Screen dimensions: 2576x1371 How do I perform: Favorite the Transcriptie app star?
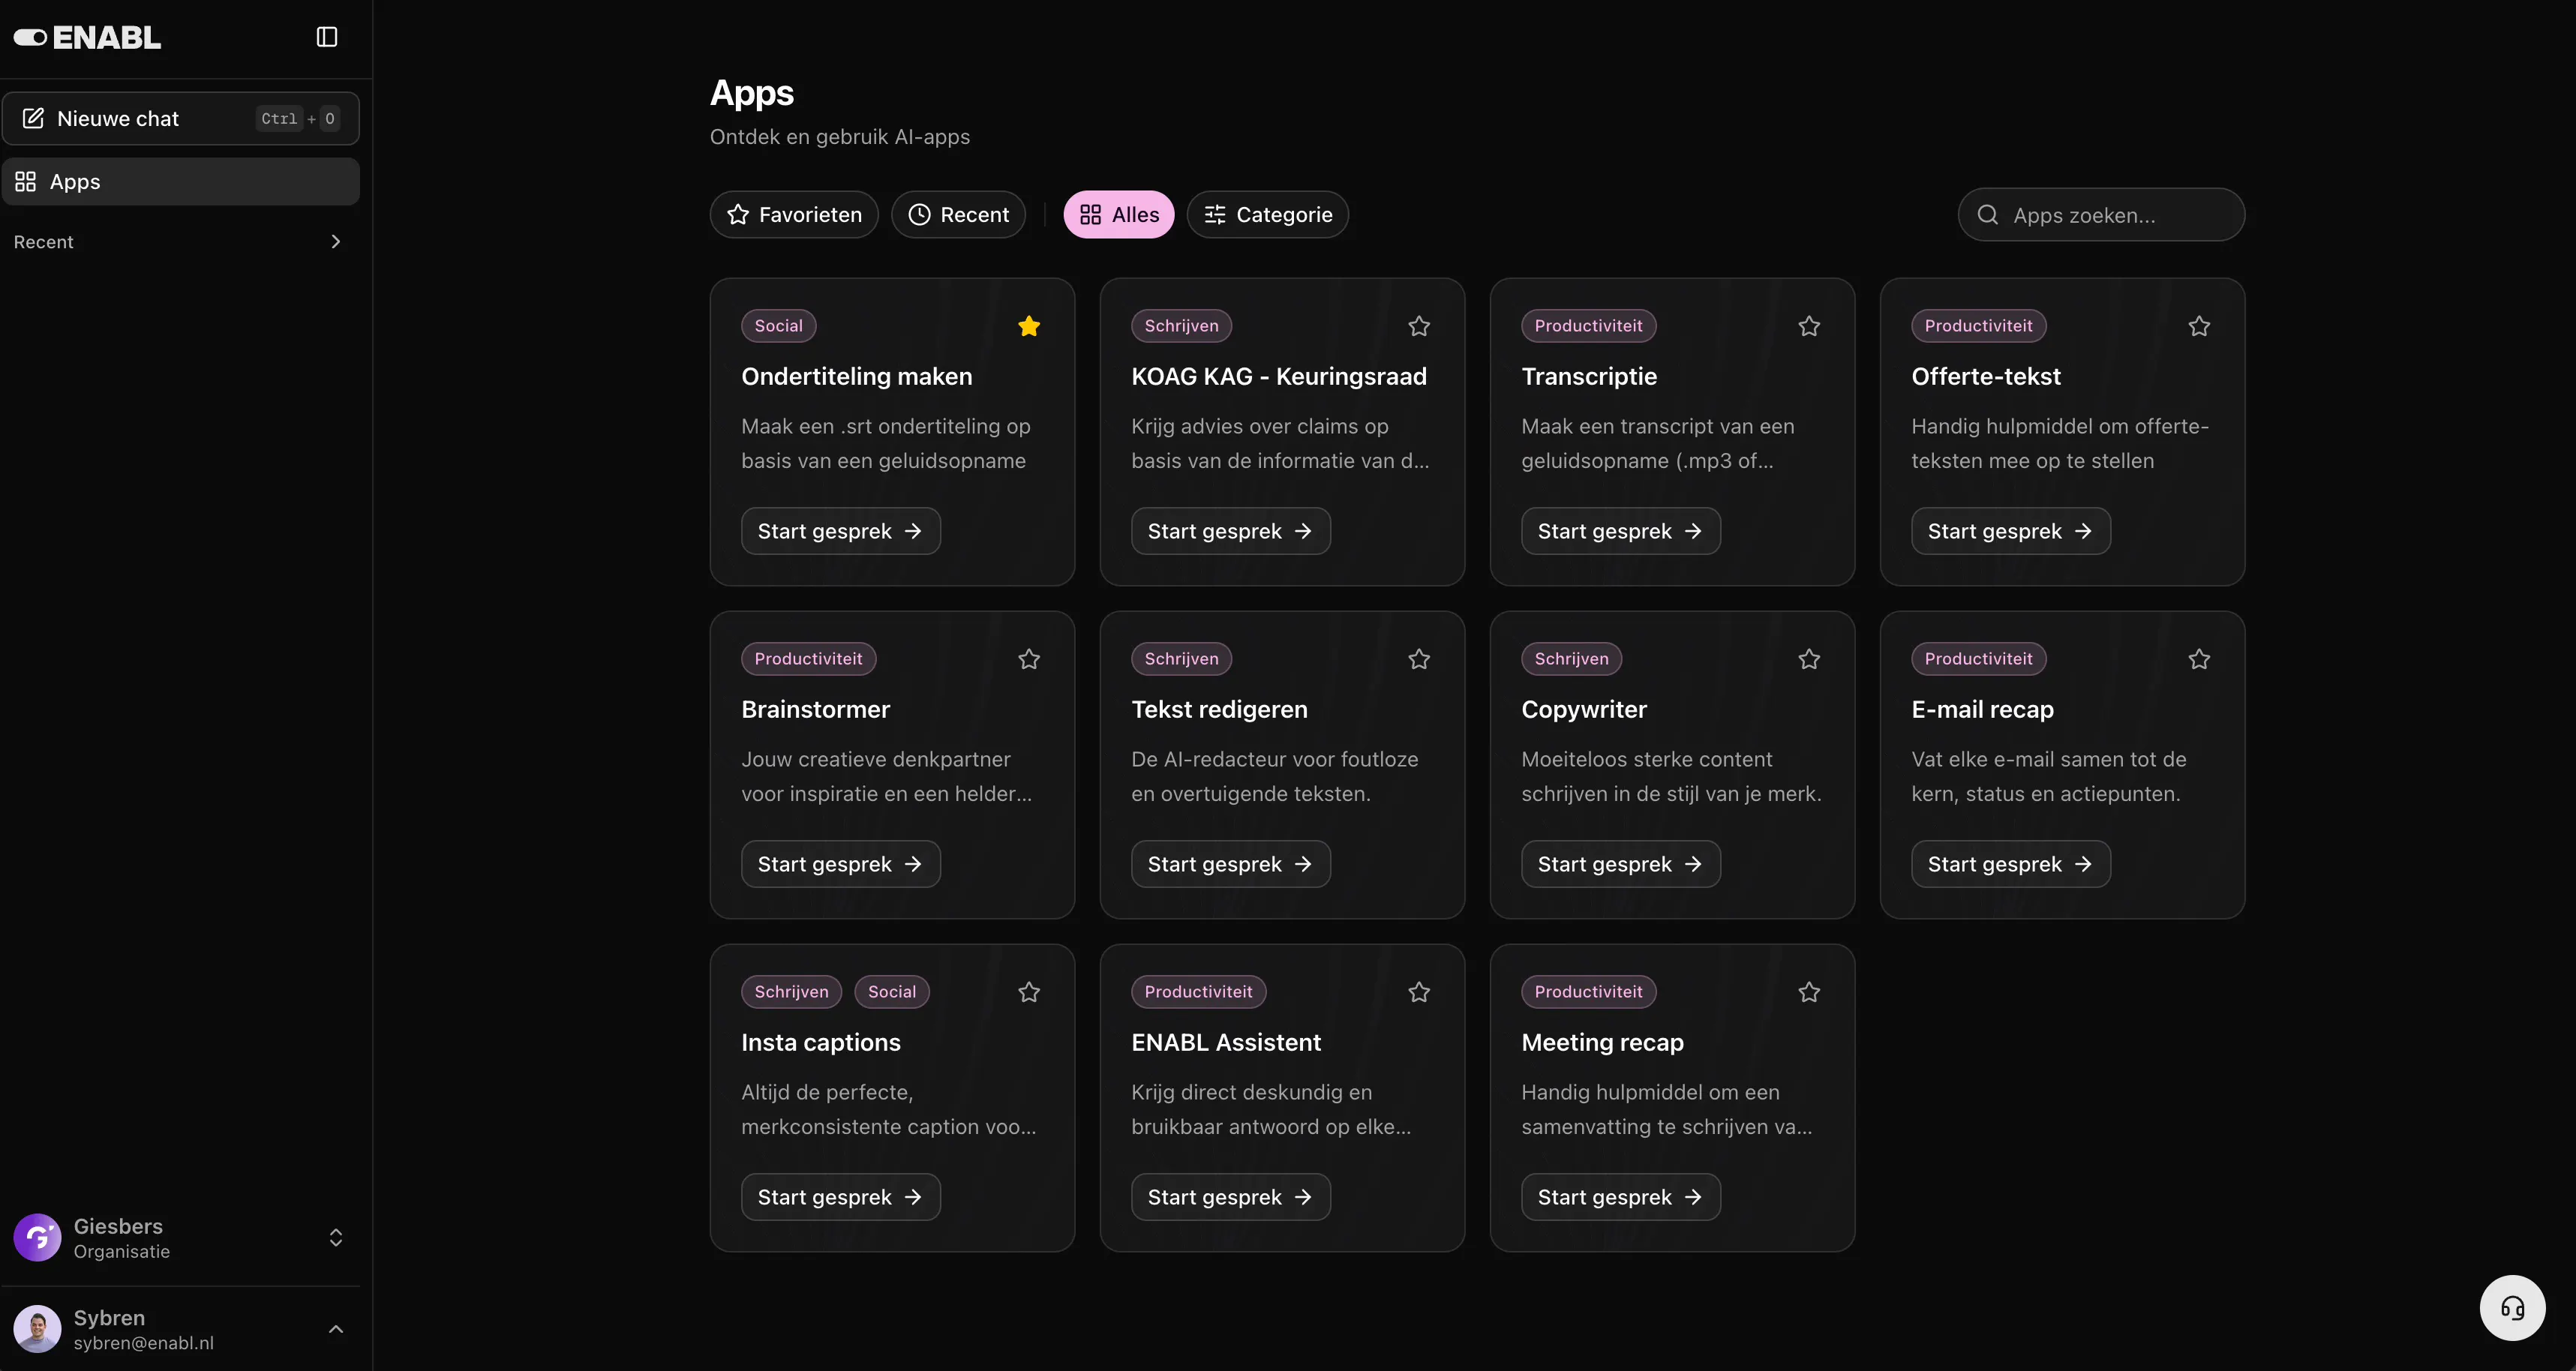click(x=1809, y=326)
